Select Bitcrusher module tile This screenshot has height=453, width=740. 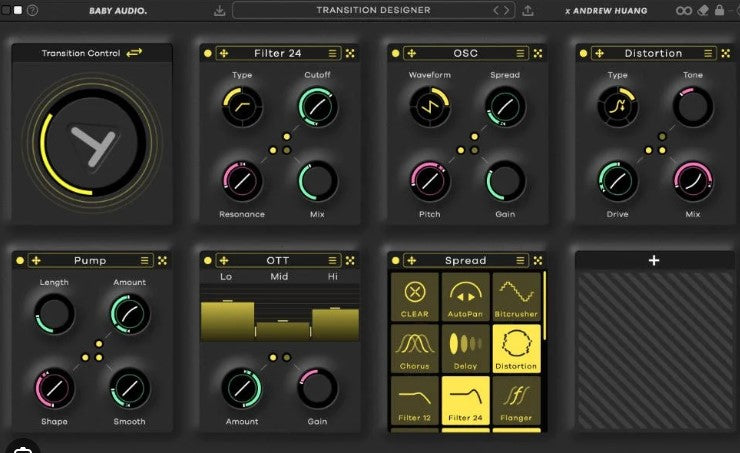coord(516,297)
